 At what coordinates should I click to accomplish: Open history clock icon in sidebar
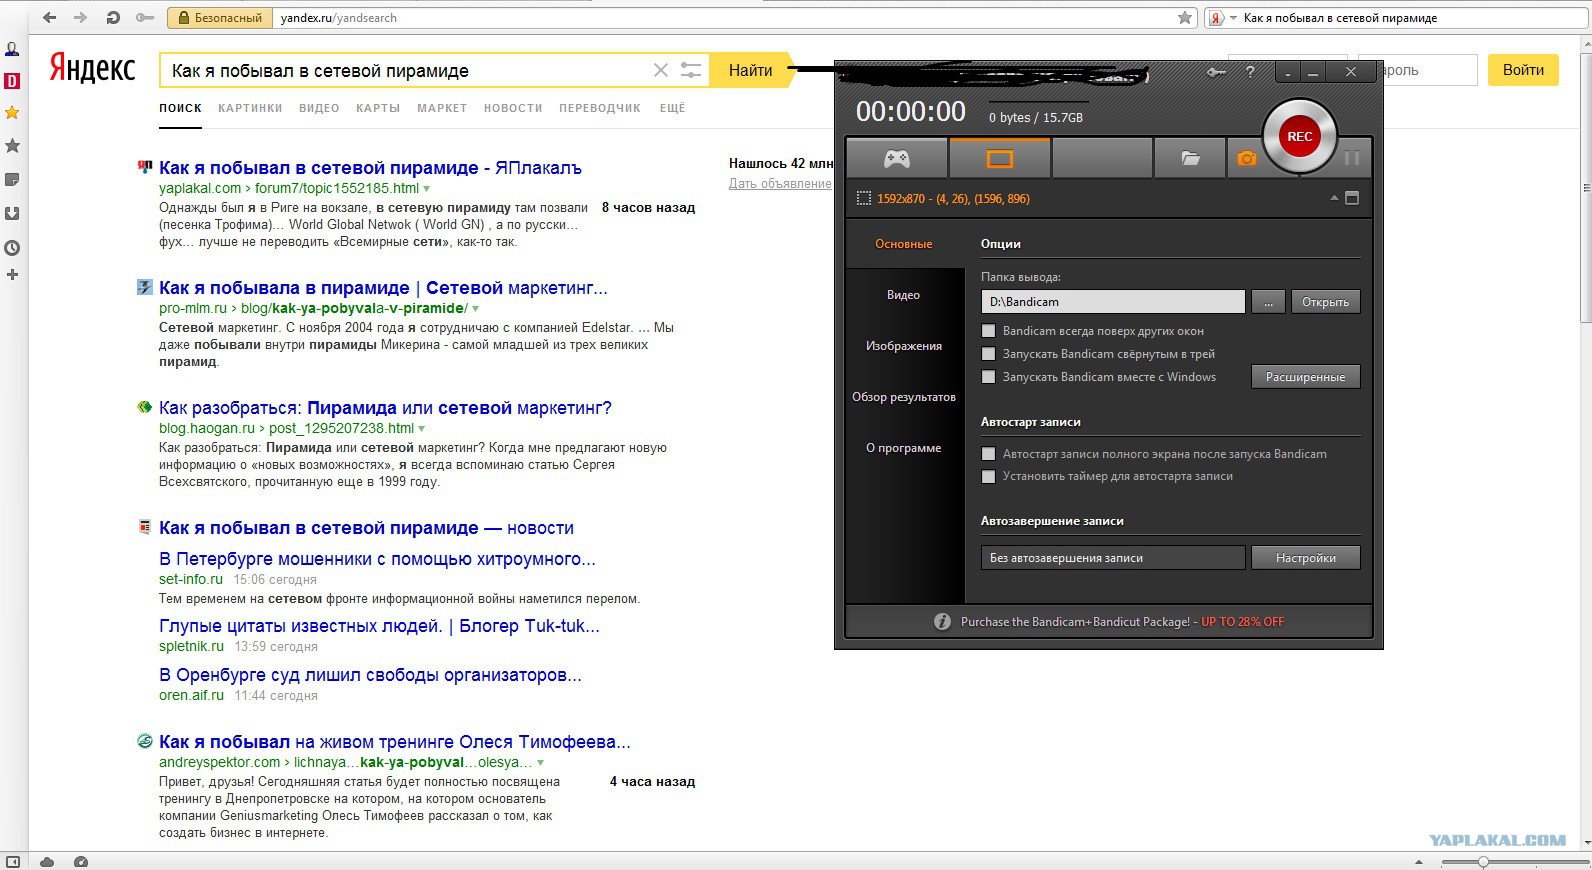pyautogui.click(x=12, y=248)
